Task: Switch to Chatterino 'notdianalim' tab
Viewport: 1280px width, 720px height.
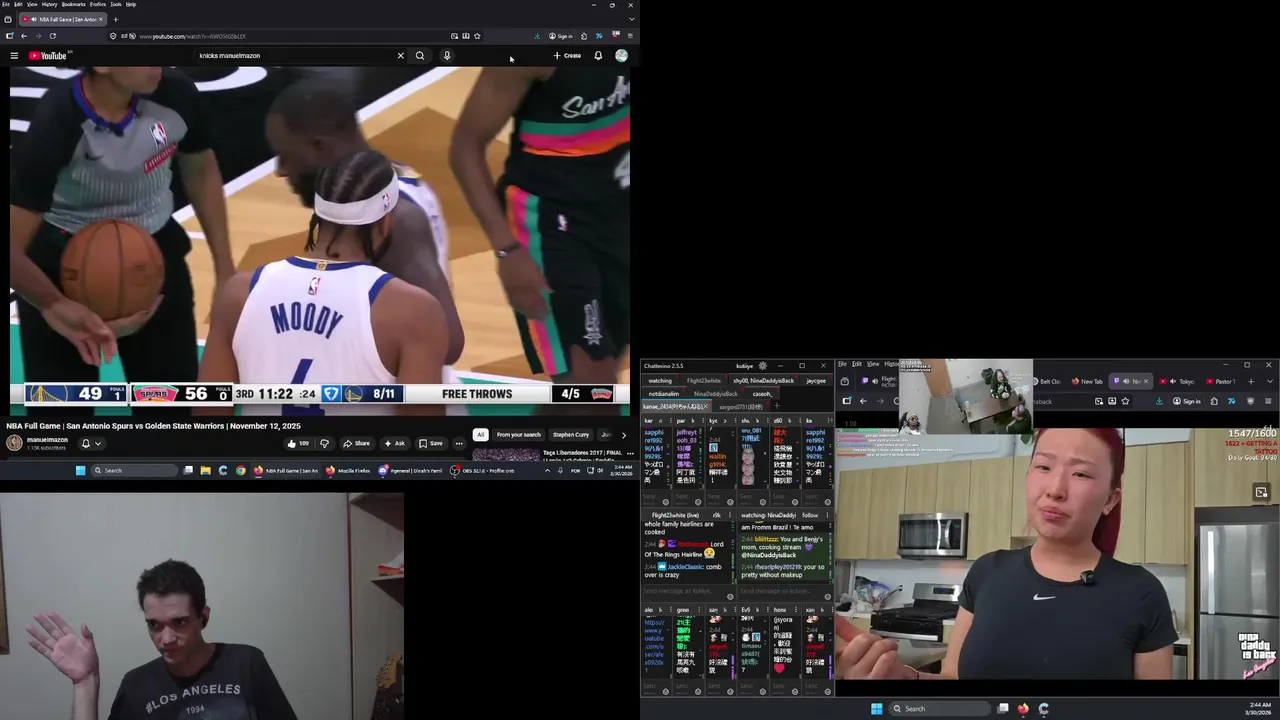Action: 663,394
